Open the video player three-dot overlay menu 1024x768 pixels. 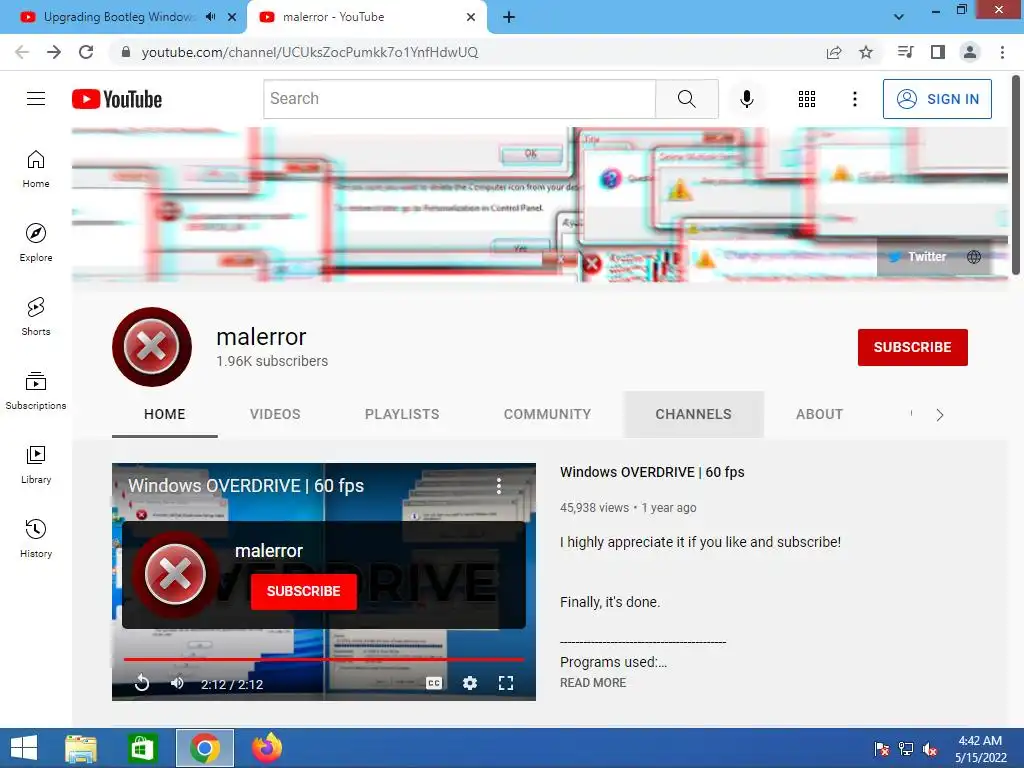click(x=498, y=485)
